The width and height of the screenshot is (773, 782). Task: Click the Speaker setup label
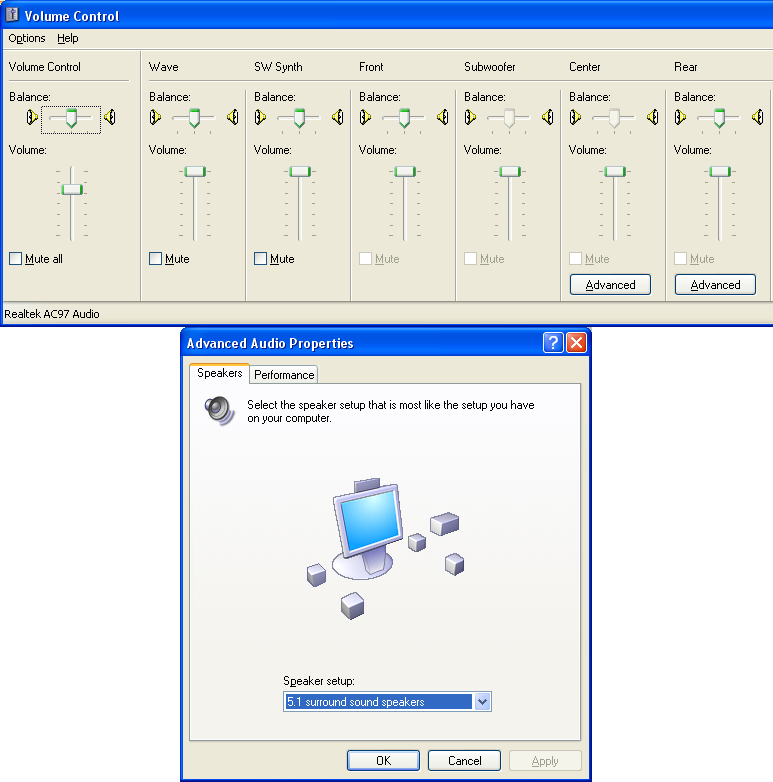coord(319,681)
